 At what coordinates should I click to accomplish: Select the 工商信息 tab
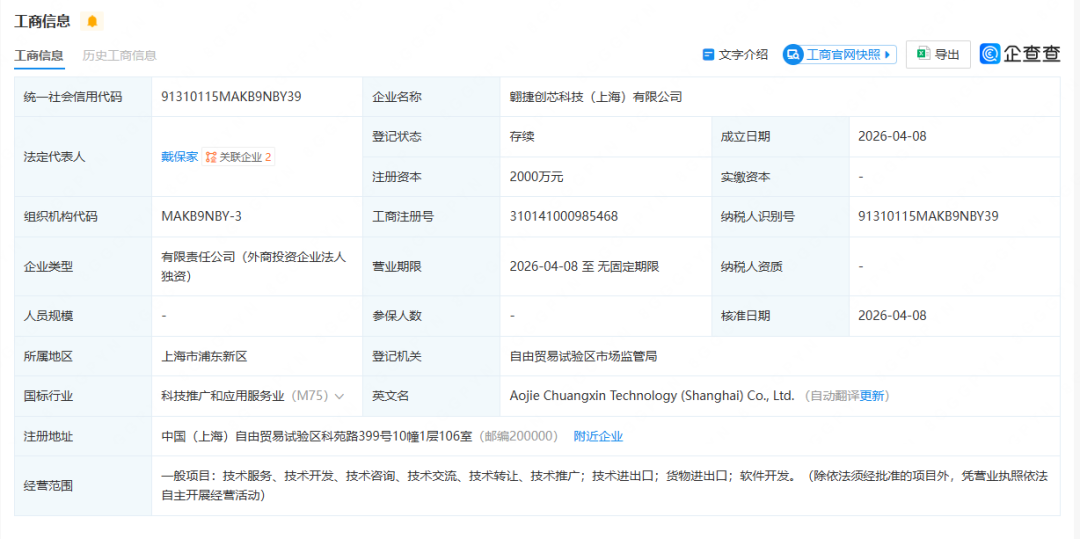click(39, 55)
